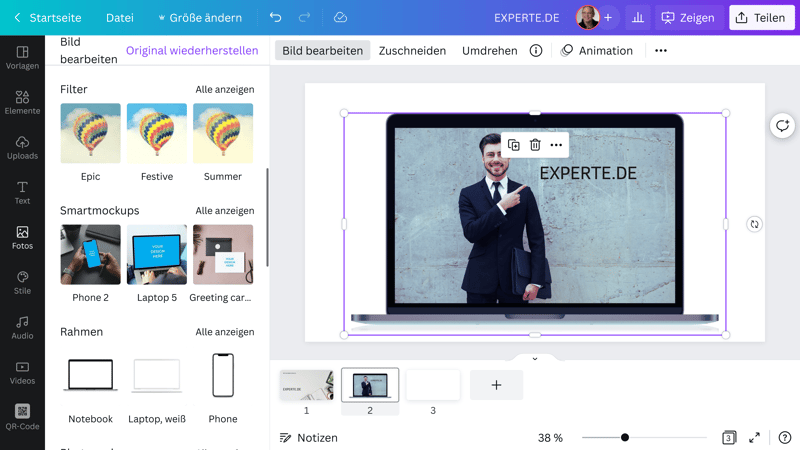Open the Datei menu

(120, 17)
